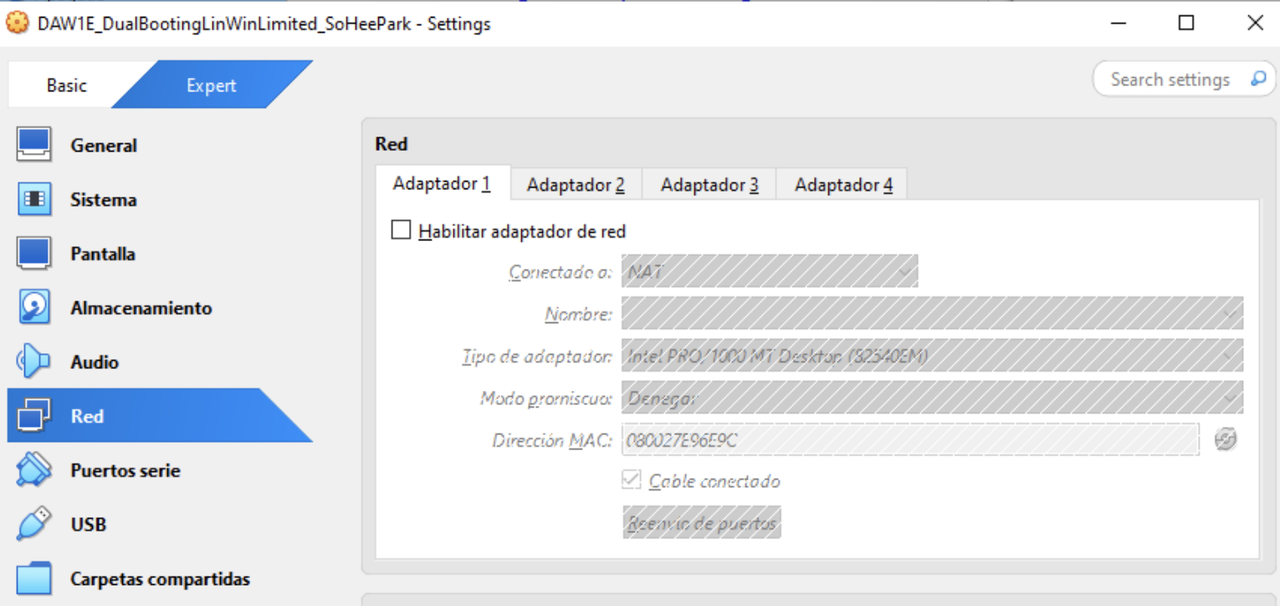Click the Audio speaker icon
1280x606 pixels.
click(34, 361)
